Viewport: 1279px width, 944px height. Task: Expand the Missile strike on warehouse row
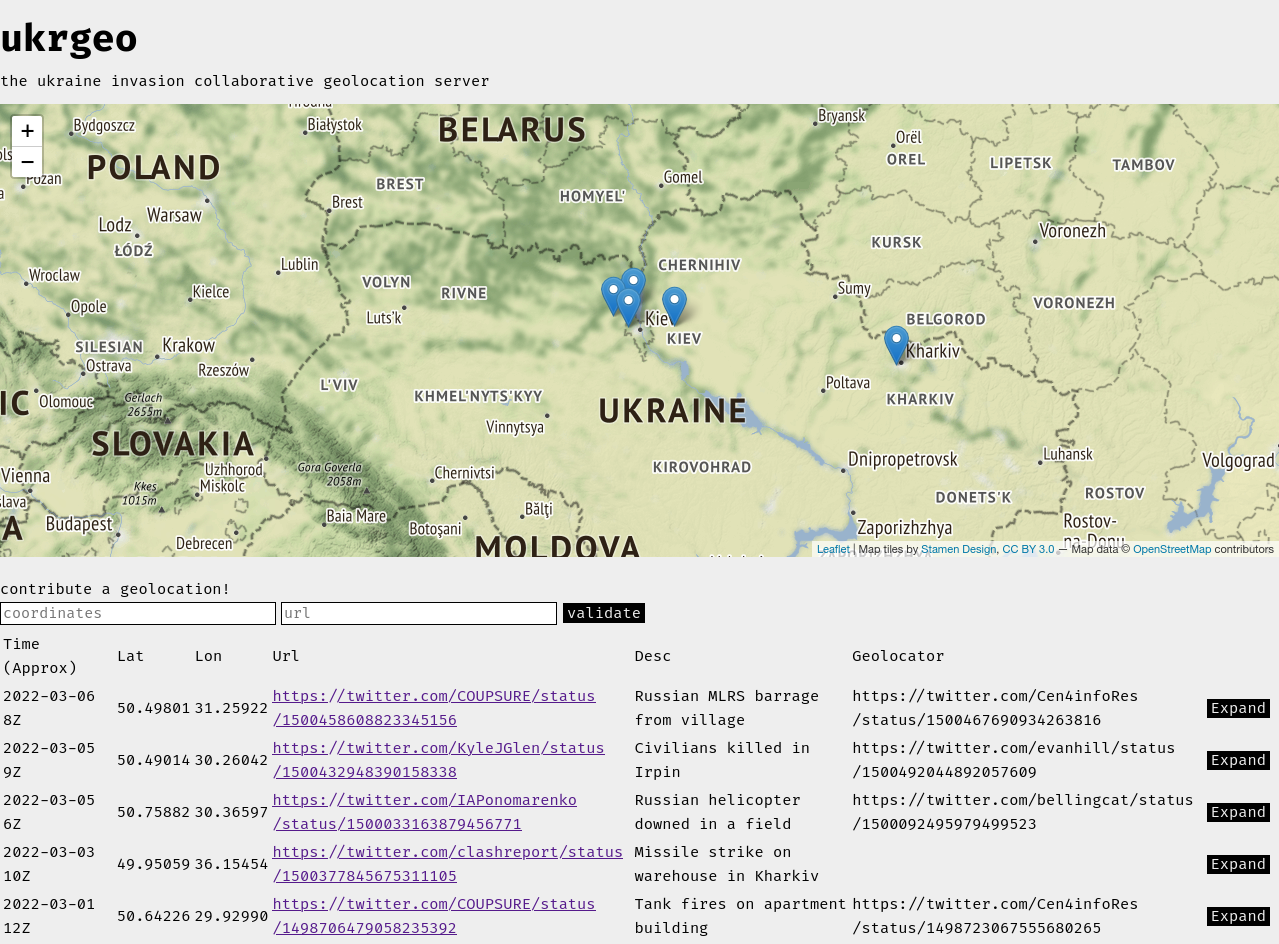(x=1238, y=864)
